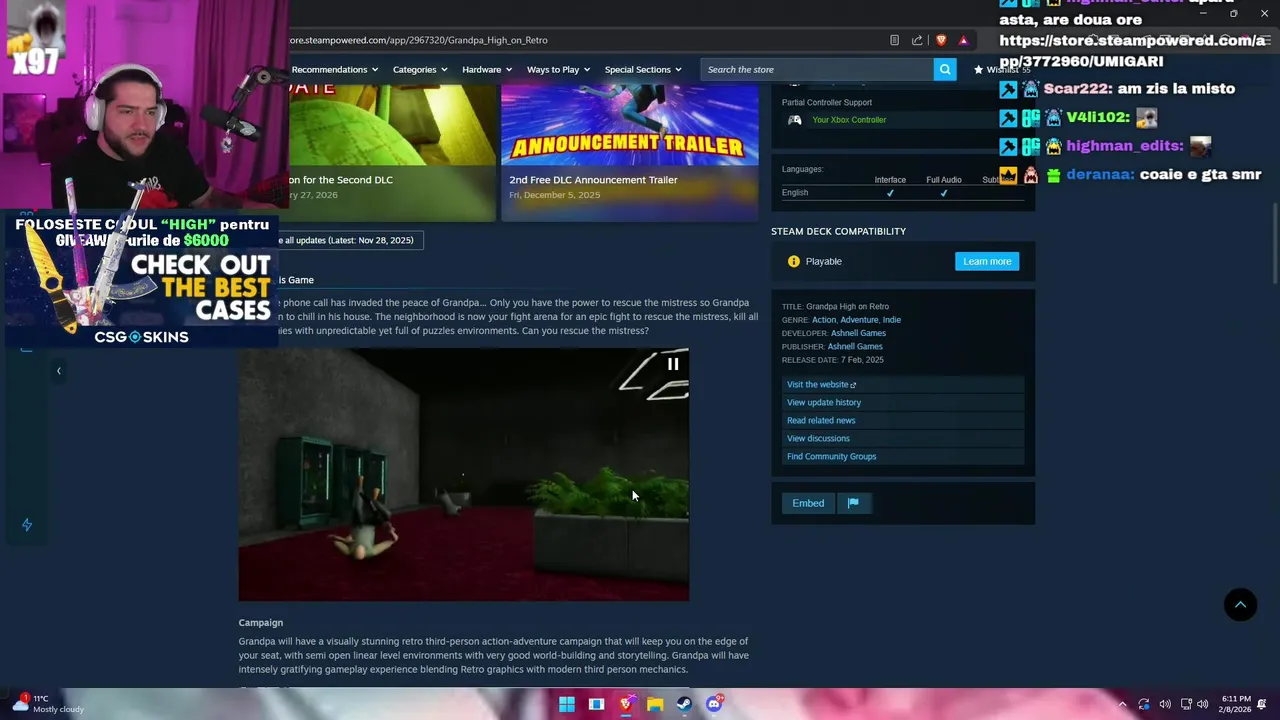
Task: Click the browser address bar URL
Action: (x=418, y=40)
